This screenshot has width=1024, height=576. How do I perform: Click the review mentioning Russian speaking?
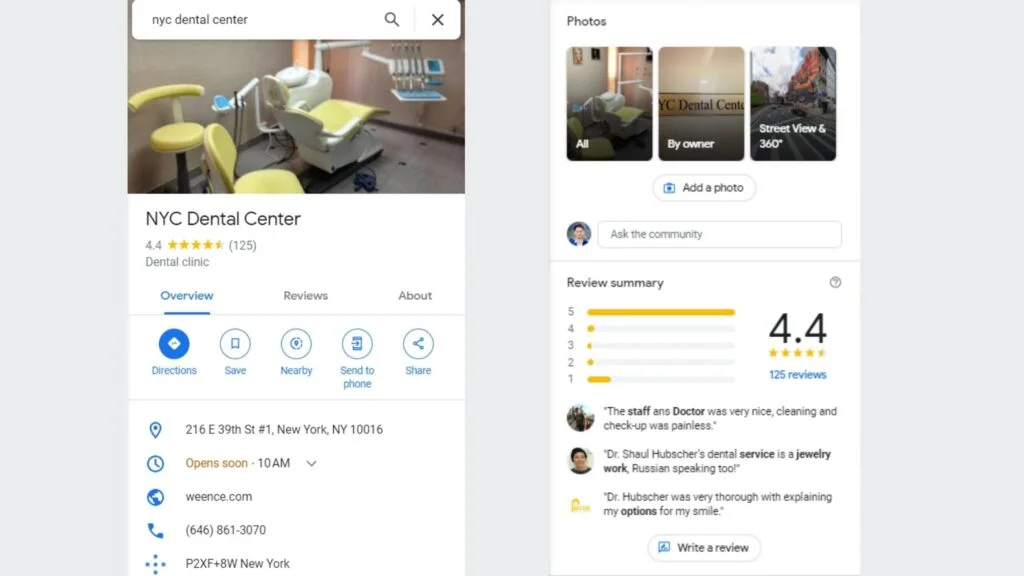[x=717, y=461]
